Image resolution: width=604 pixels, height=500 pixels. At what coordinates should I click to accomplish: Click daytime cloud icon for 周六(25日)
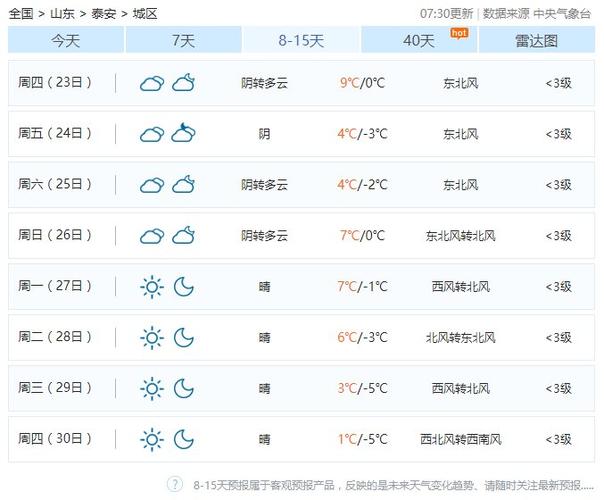coord(152,185)
